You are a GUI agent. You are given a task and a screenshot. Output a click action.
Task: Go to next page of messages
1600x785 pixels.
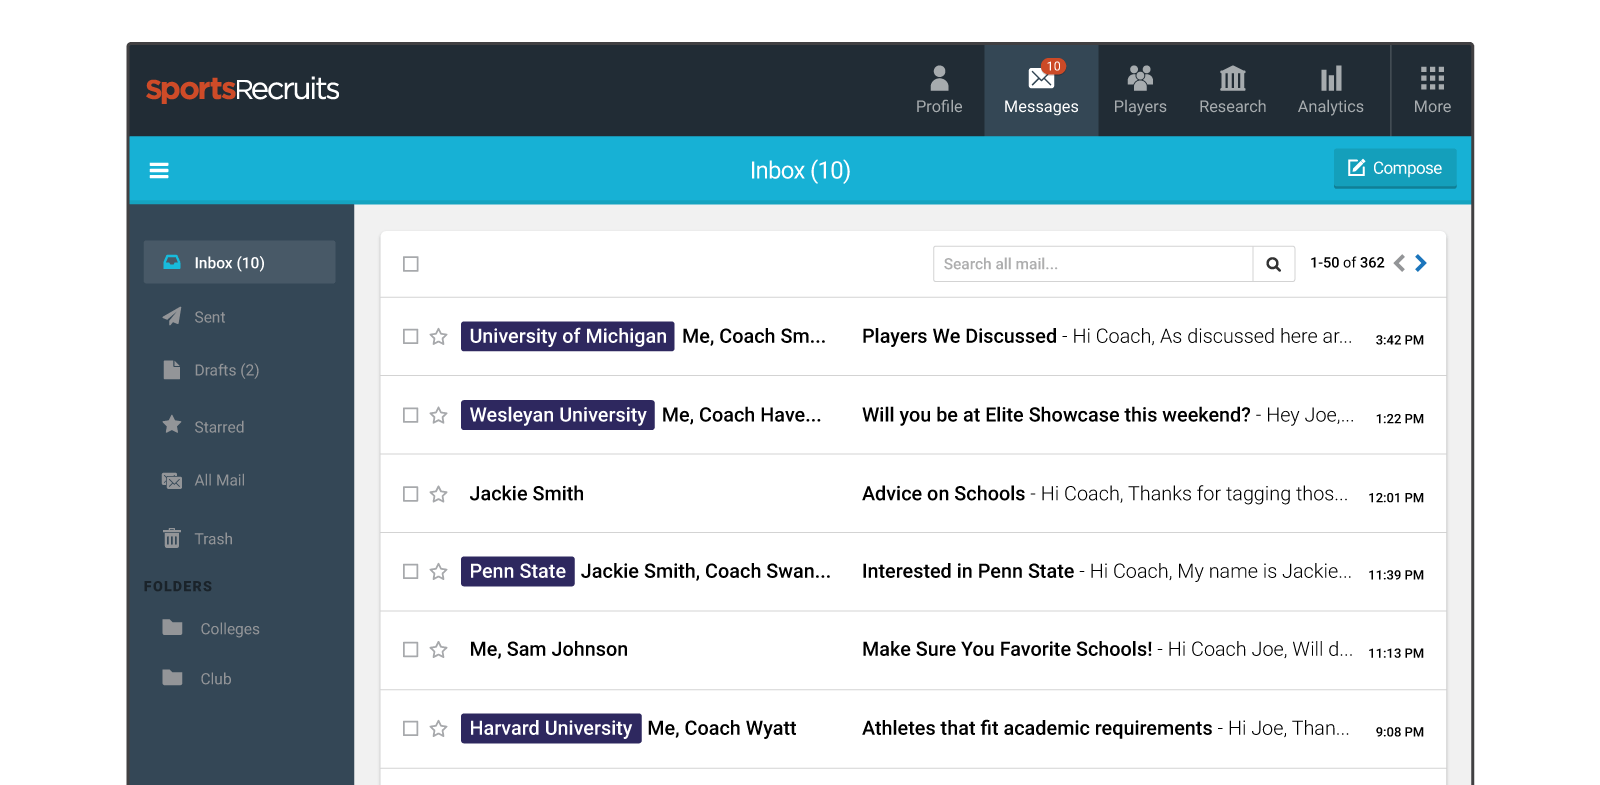tap(1421, 263)
